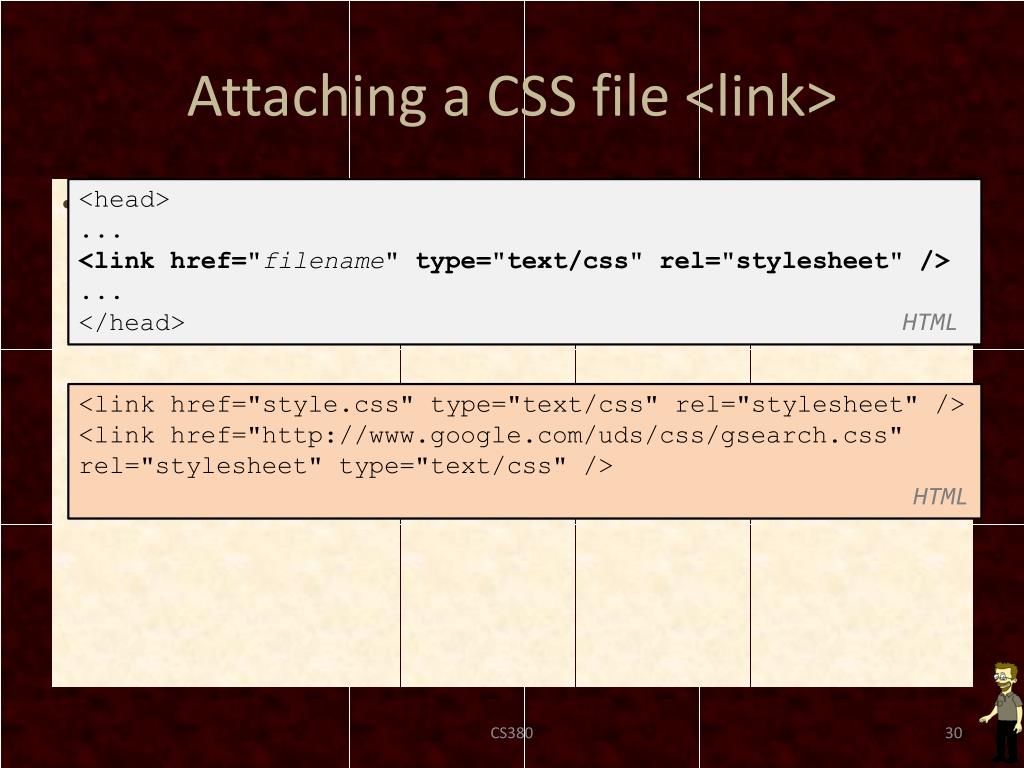The height and width of the screenshot is (768, 1024).
Task: Click the cartoon man figure at the corner
Action: [x=1002, y=714]
